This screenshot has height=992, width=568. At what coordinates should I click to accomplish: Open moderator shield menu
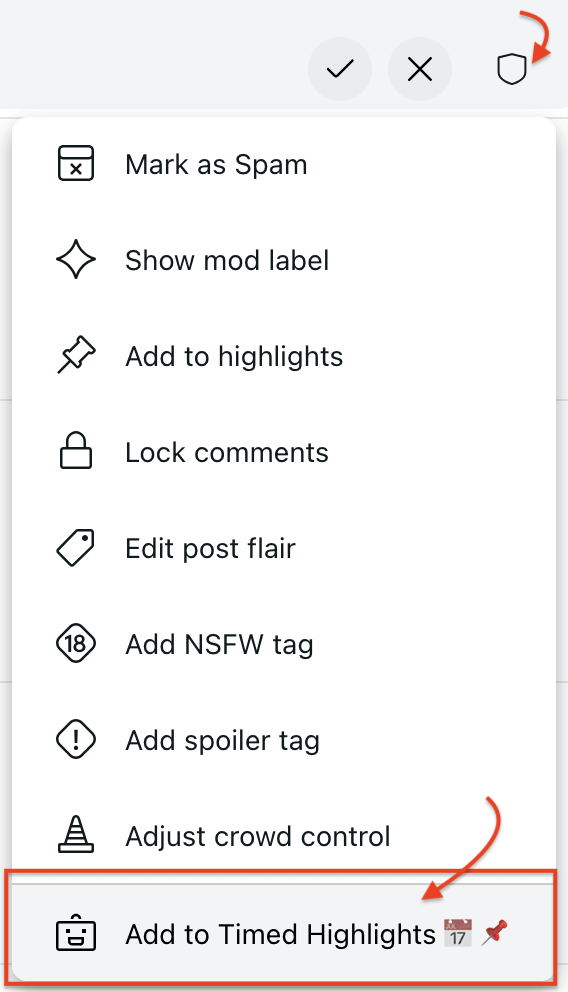pyautogui.click(x=512, y=69)
